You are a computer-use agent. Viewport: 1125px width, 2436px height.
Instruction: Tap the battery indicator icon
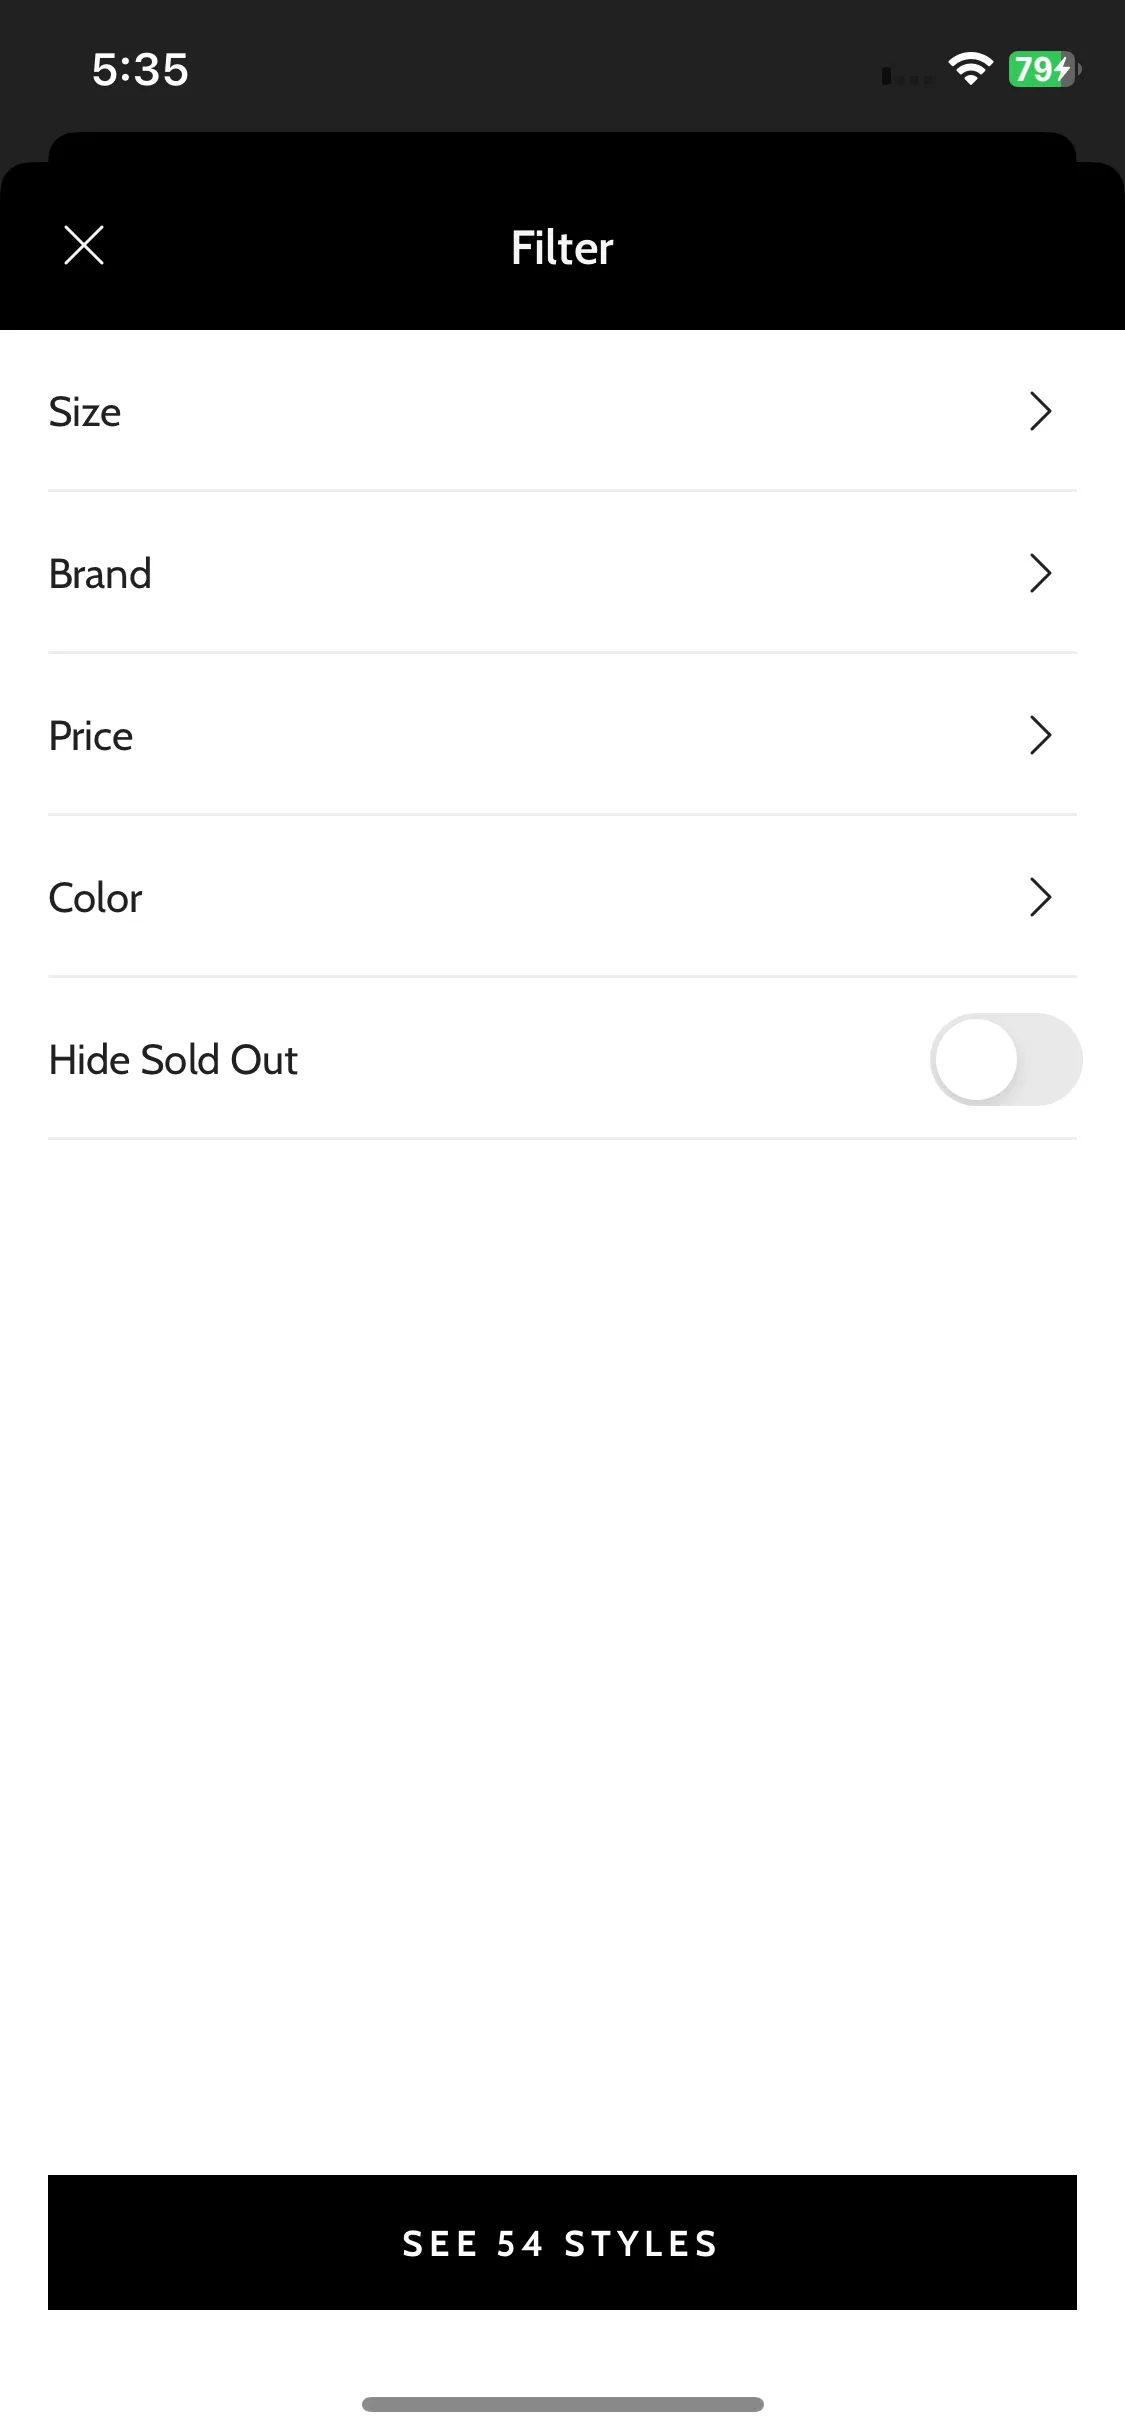pyautogui.click(x=1045, y=69)
